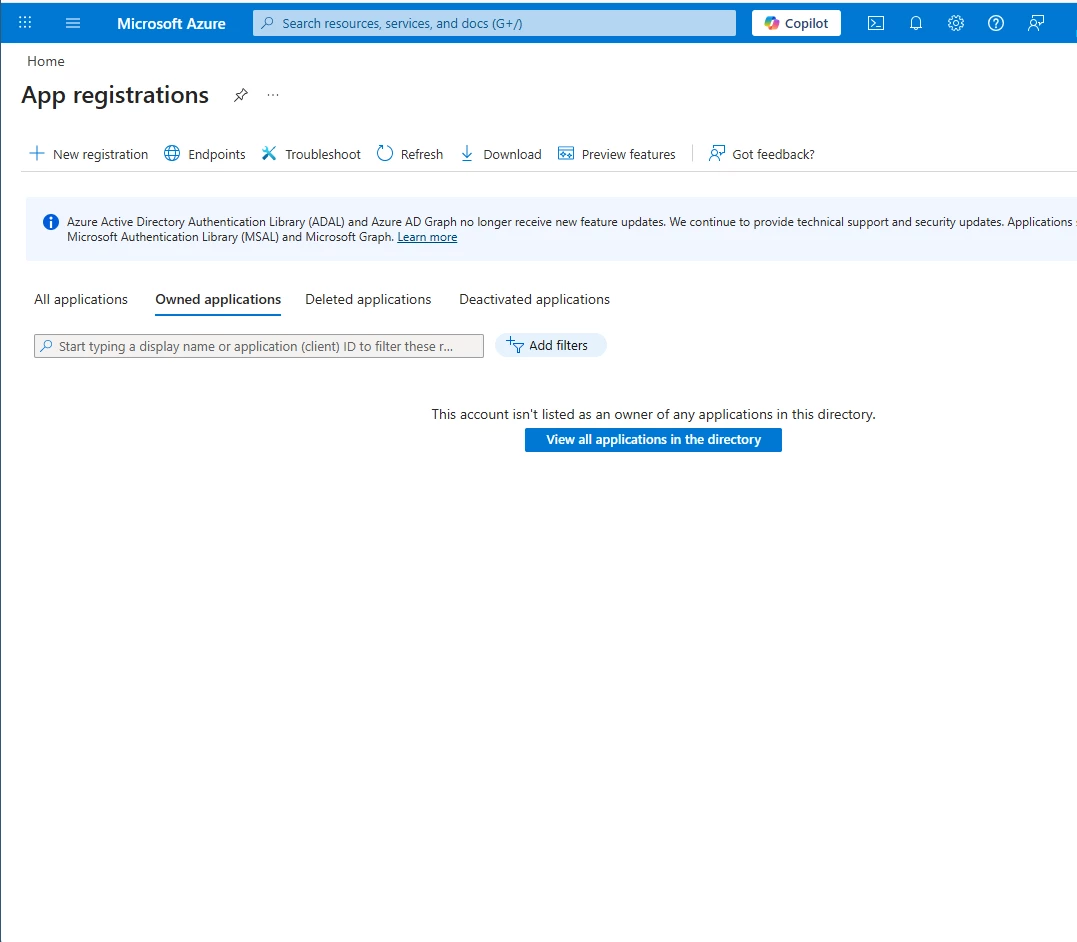Open the Deactivated applications tab
Screen dimensions: 1077x942
tap(534, 300)
